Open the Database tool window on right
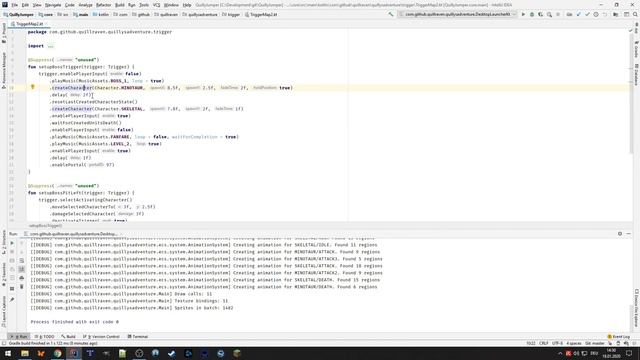 [x=636, y=75]
